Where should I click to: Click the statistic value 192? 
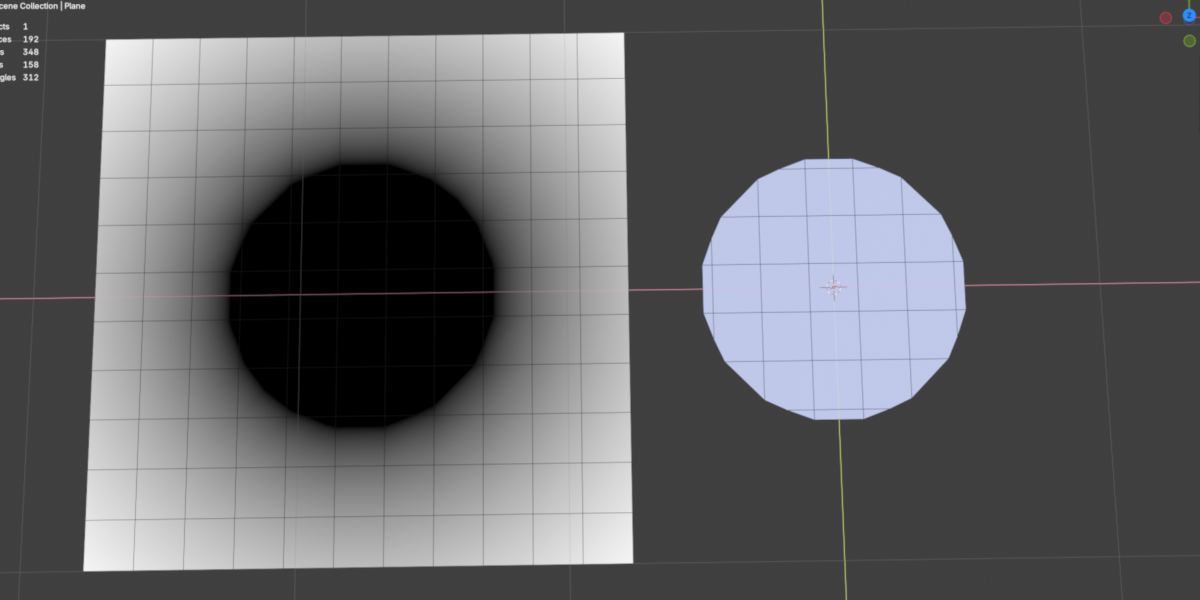point(29,39)
